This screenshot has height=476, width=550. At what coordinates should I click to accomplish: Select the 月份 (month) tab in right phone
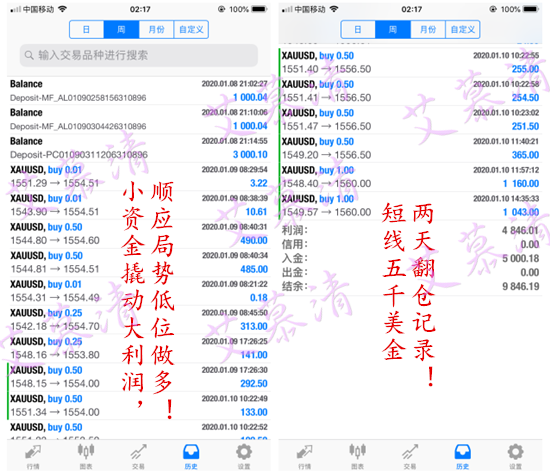point(428,29)
